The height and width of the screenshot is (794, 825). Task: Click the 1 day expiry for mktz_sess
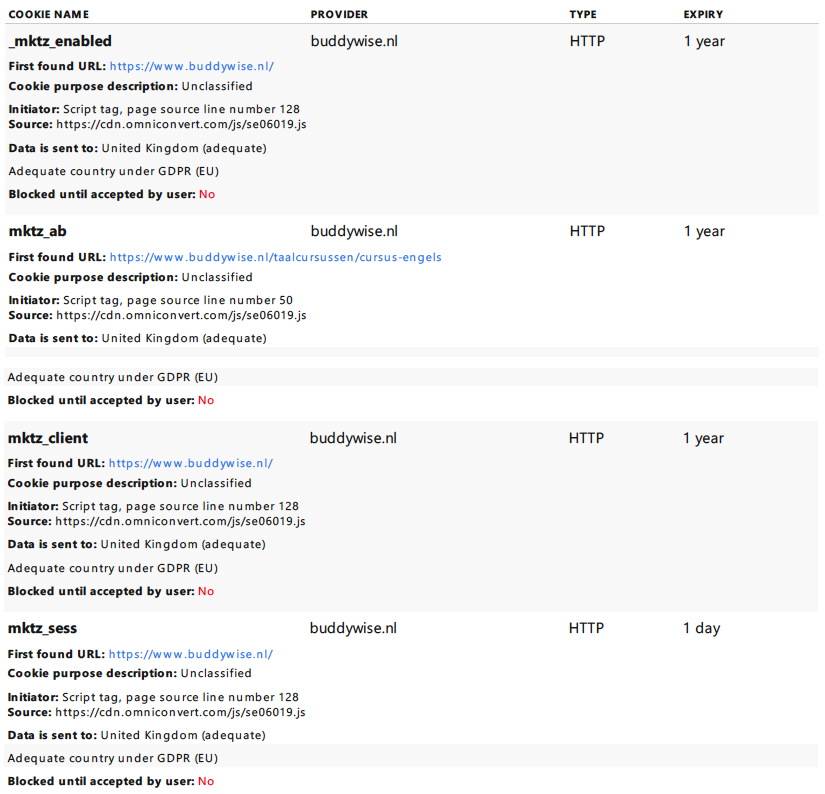click(x=701, y=628)
